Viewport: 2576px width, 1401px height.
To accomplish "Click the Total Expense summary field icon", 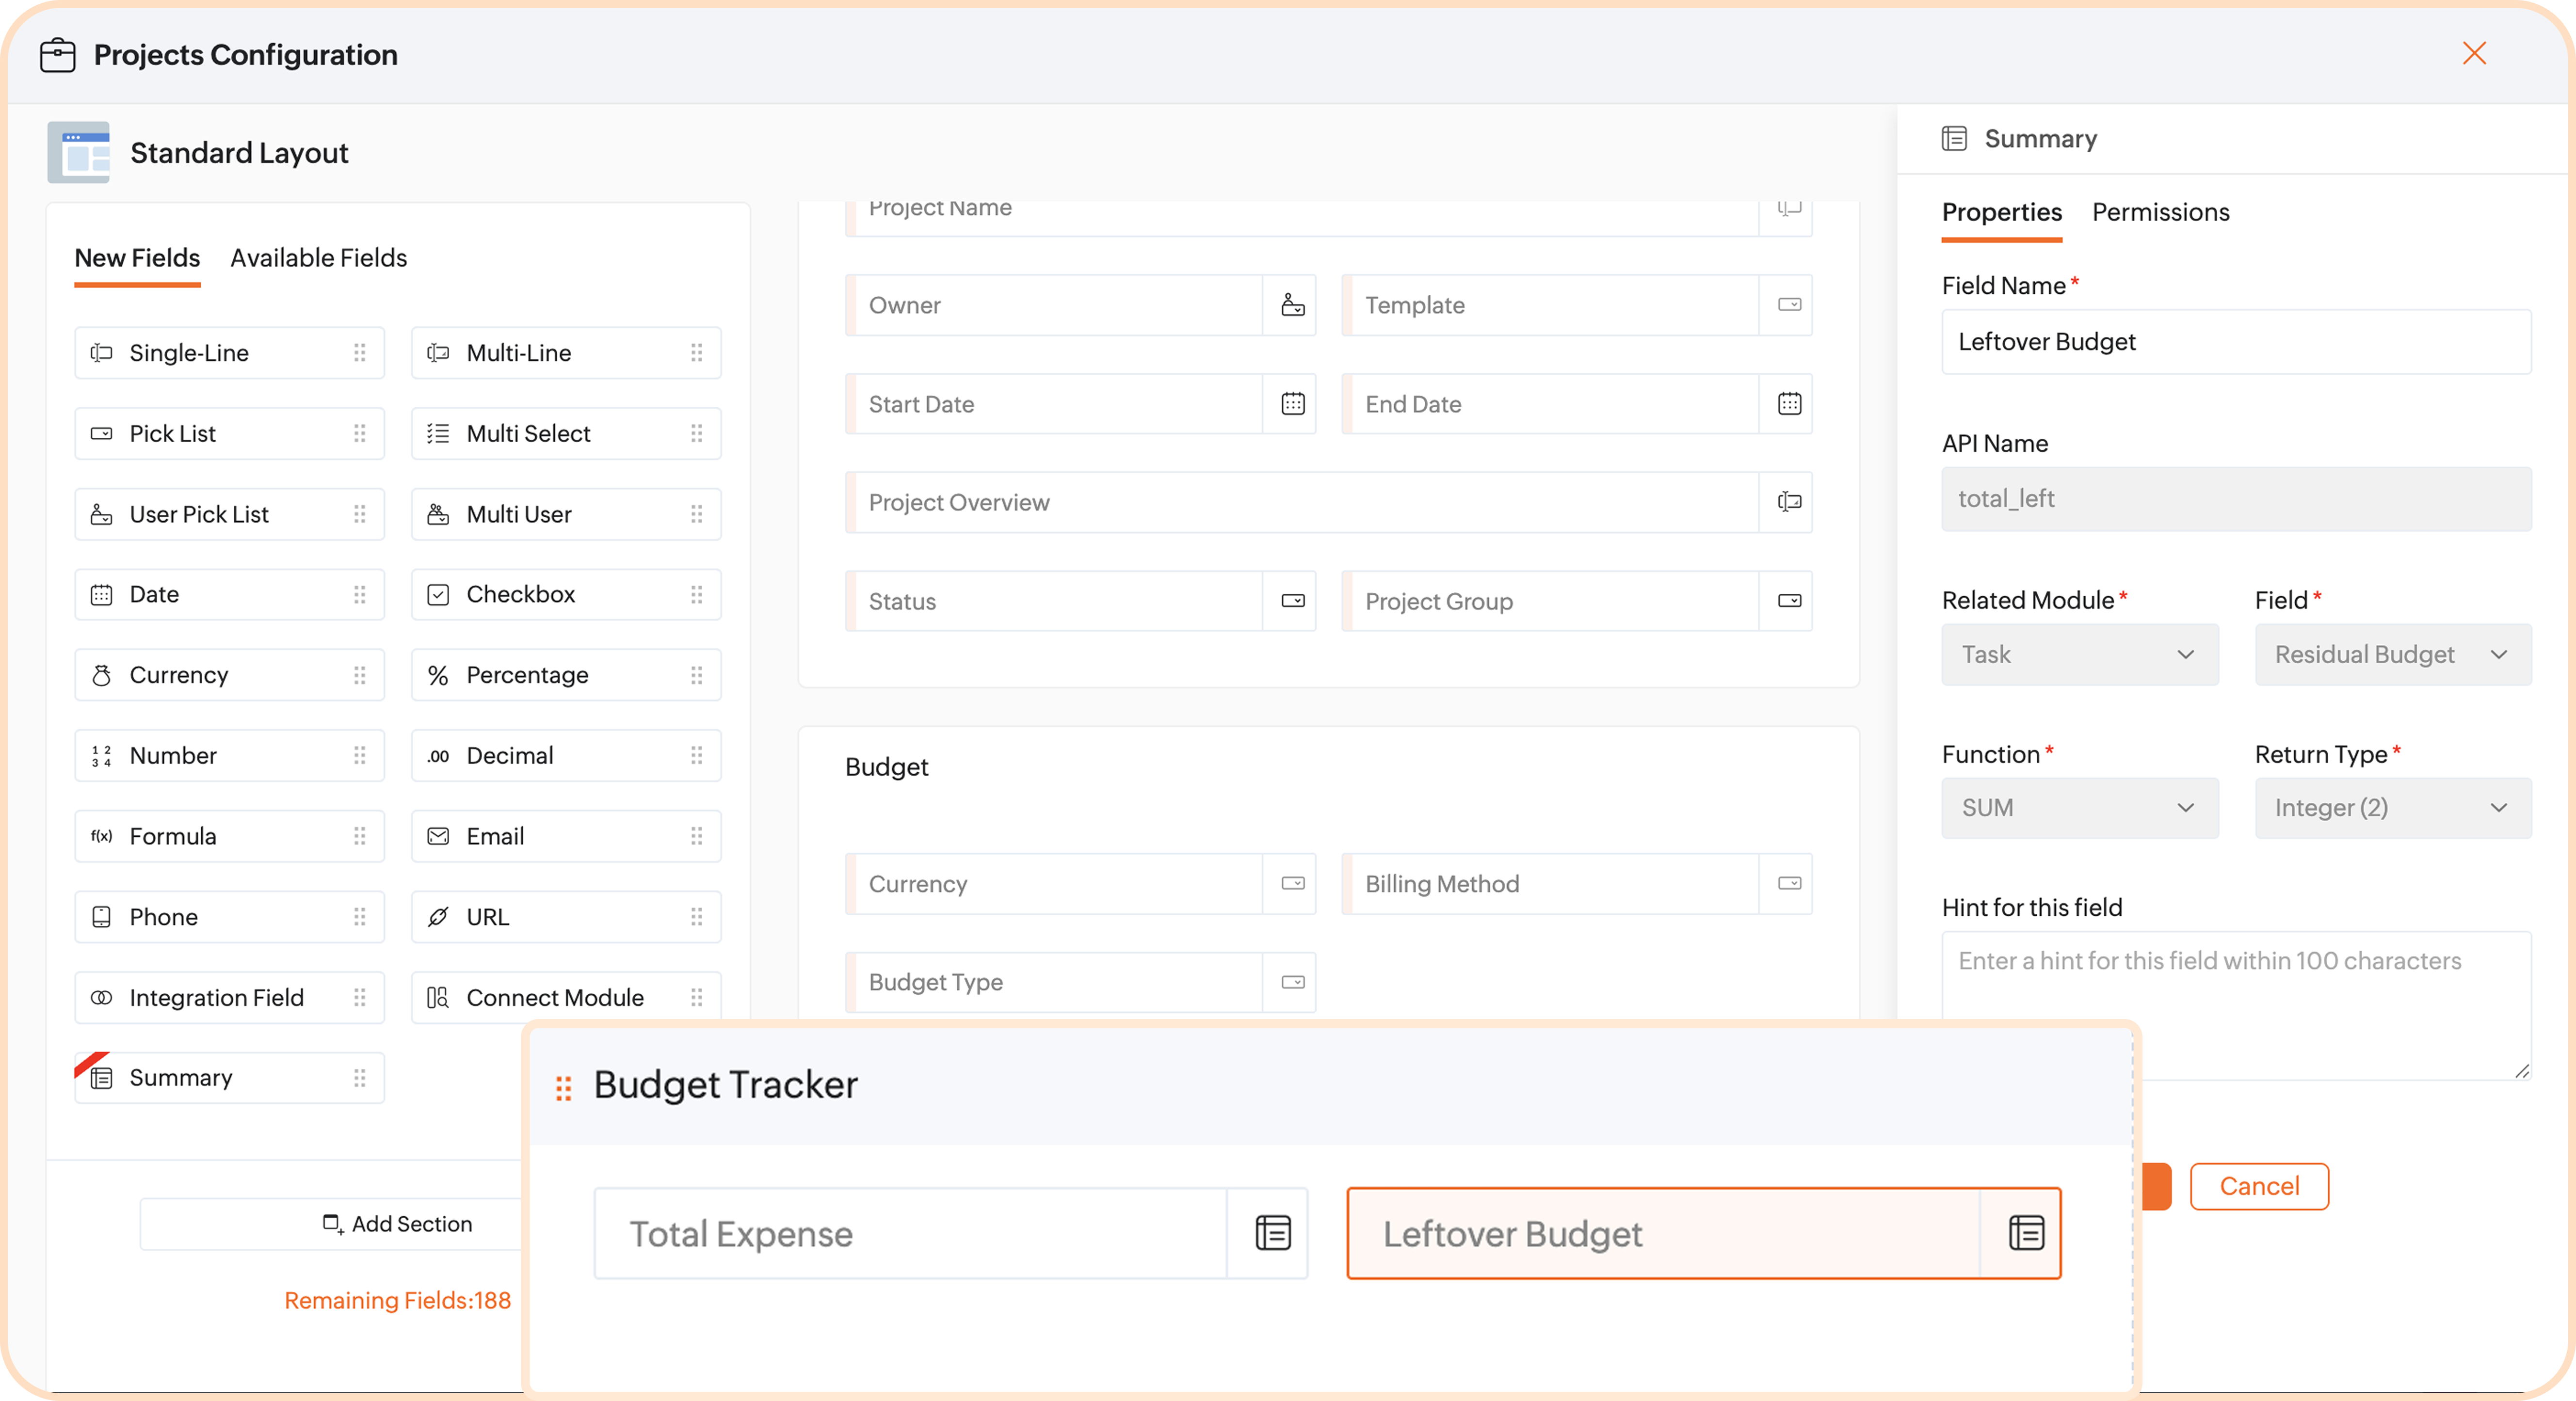I will [x=1272, y=1232].
